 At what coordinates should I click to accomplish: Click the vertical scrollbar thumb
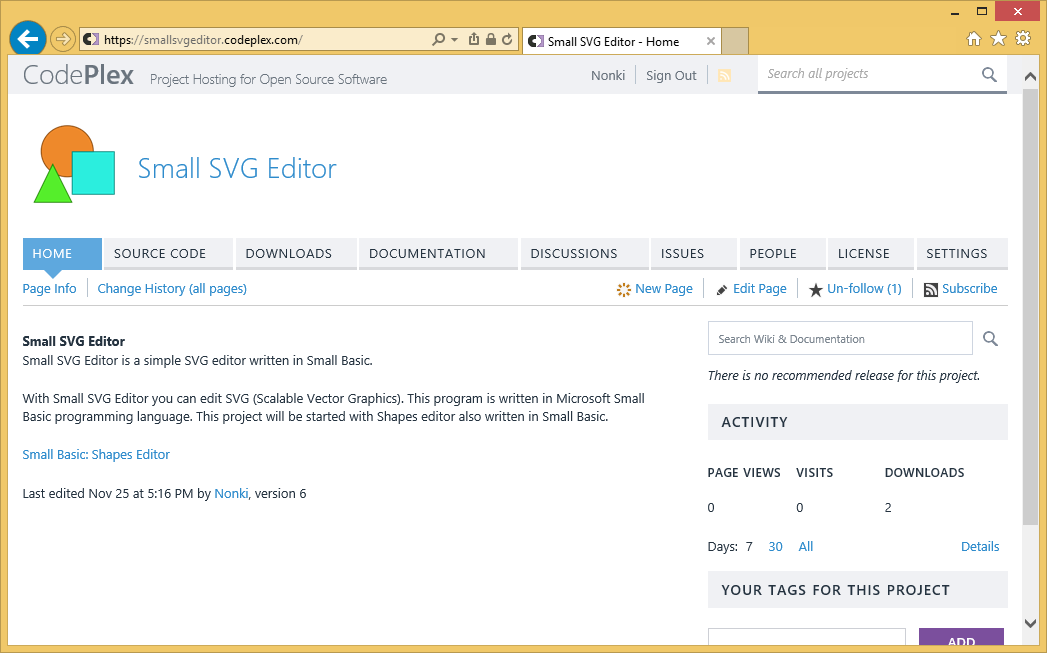click(1030, 306)
